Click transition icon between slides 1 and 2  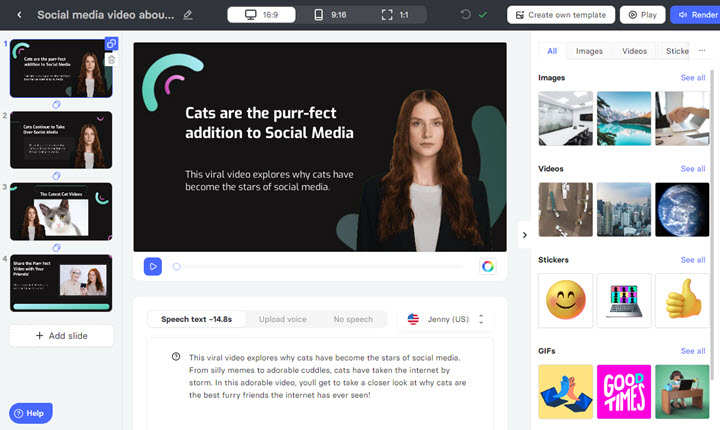tap(56, 104)
